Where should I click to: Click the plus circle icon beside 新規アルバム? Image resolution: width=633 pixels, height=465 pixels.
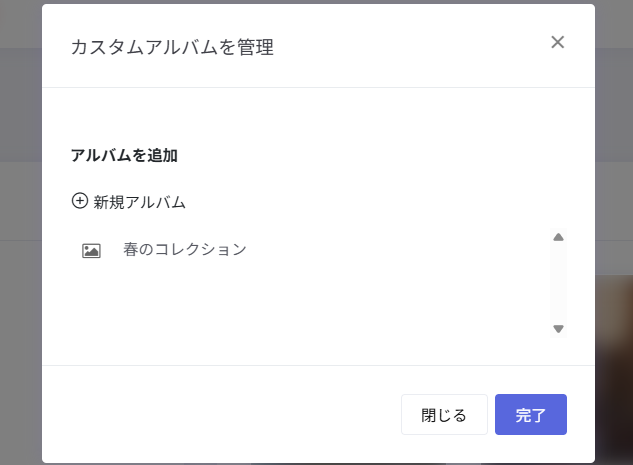click(80, 201)
